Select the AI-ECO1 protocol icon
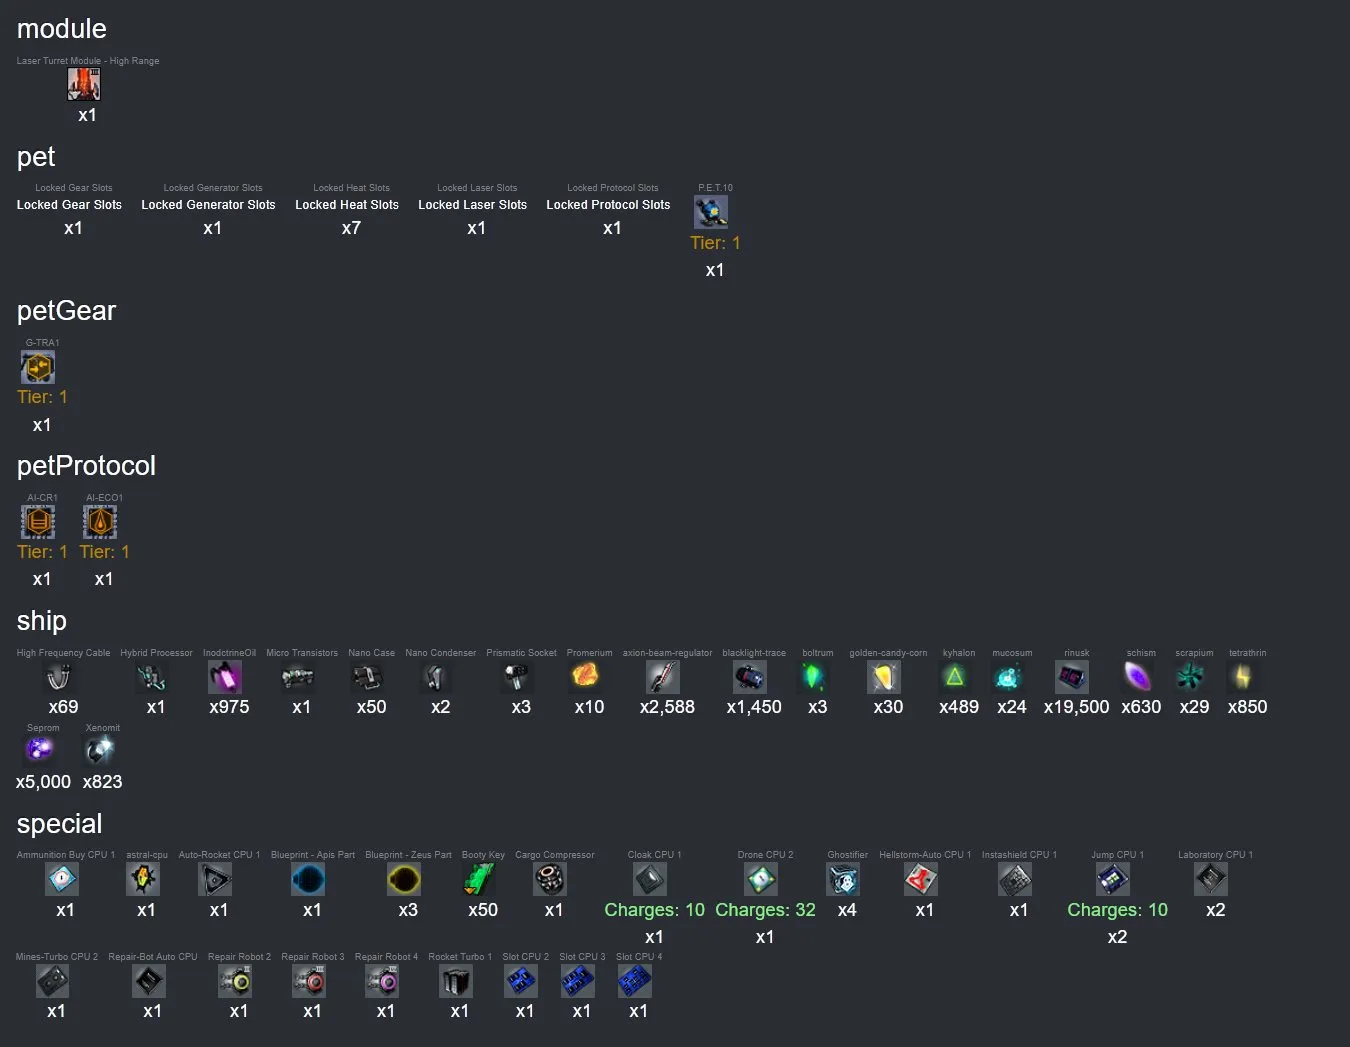 tap(100, 521)
